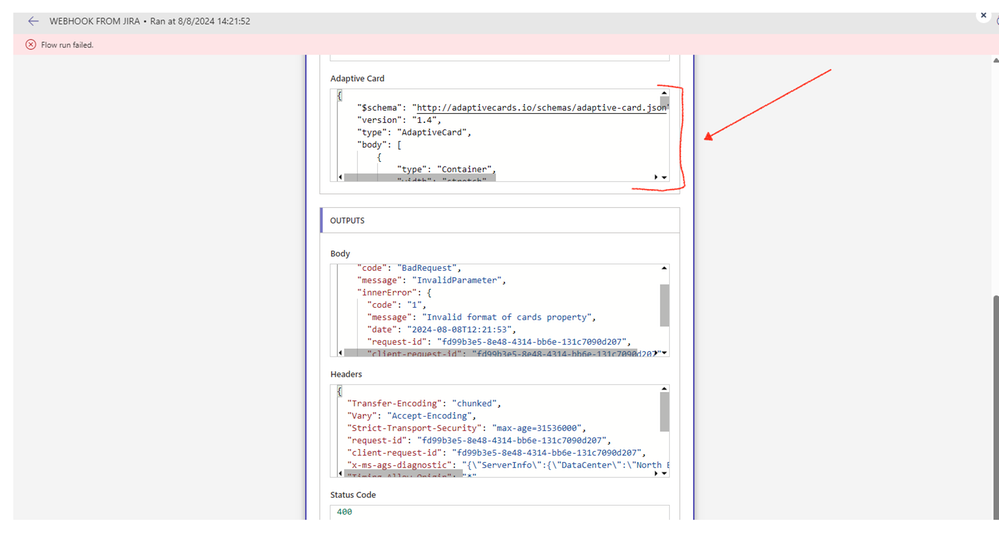Click the "type": "Container" line
Screen dimensions: 999x537
tap(445, 169)
